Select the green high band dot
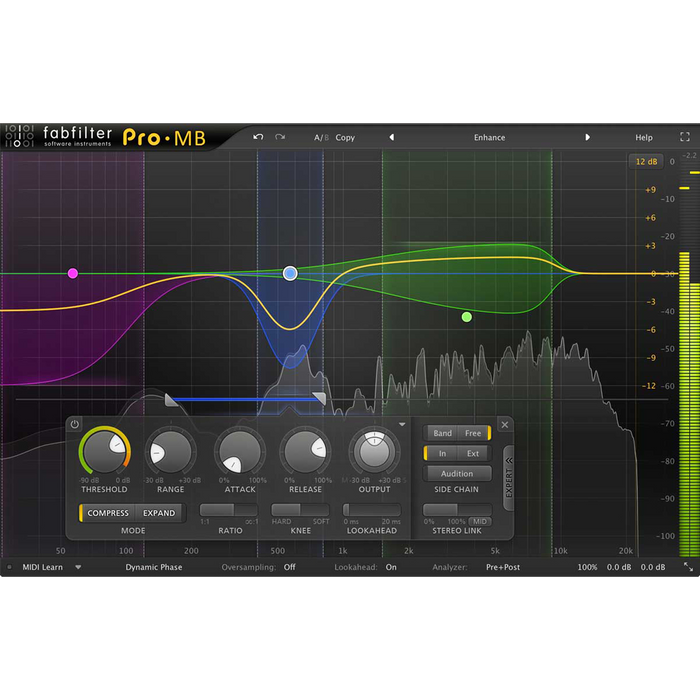Screen dimensions: 700x700 tap(467, 317)
